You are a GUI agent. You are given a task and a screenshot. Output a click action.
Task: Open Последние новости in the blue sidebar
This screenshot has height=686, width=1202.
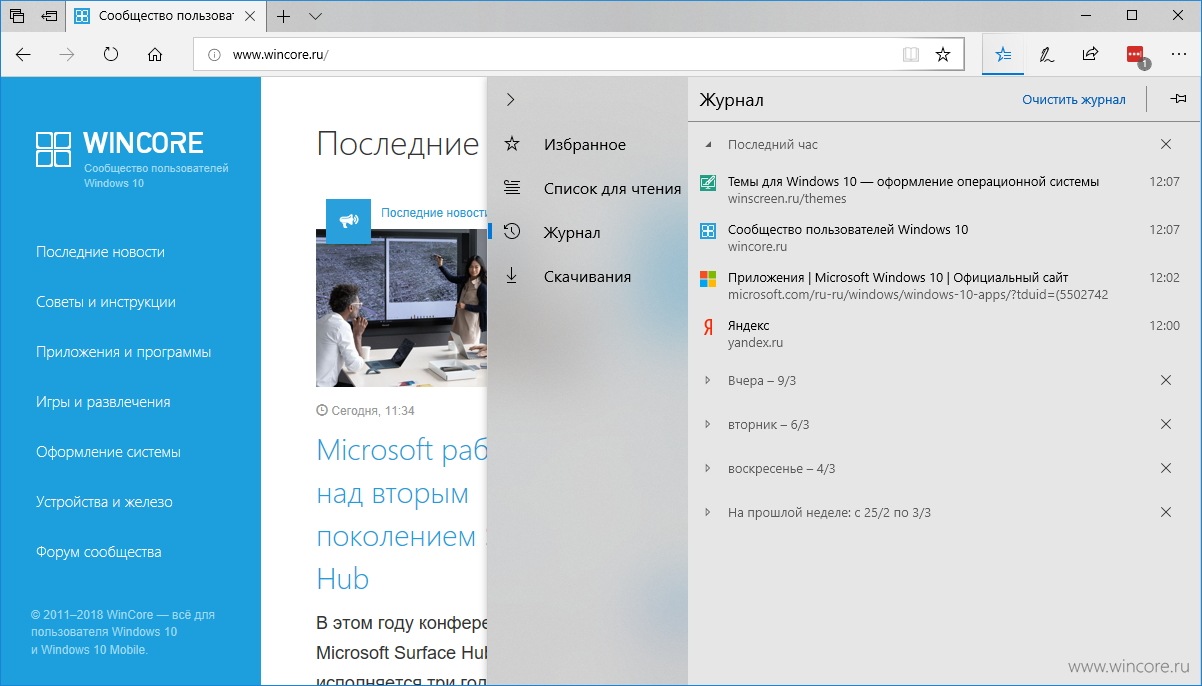click(100, 252)
